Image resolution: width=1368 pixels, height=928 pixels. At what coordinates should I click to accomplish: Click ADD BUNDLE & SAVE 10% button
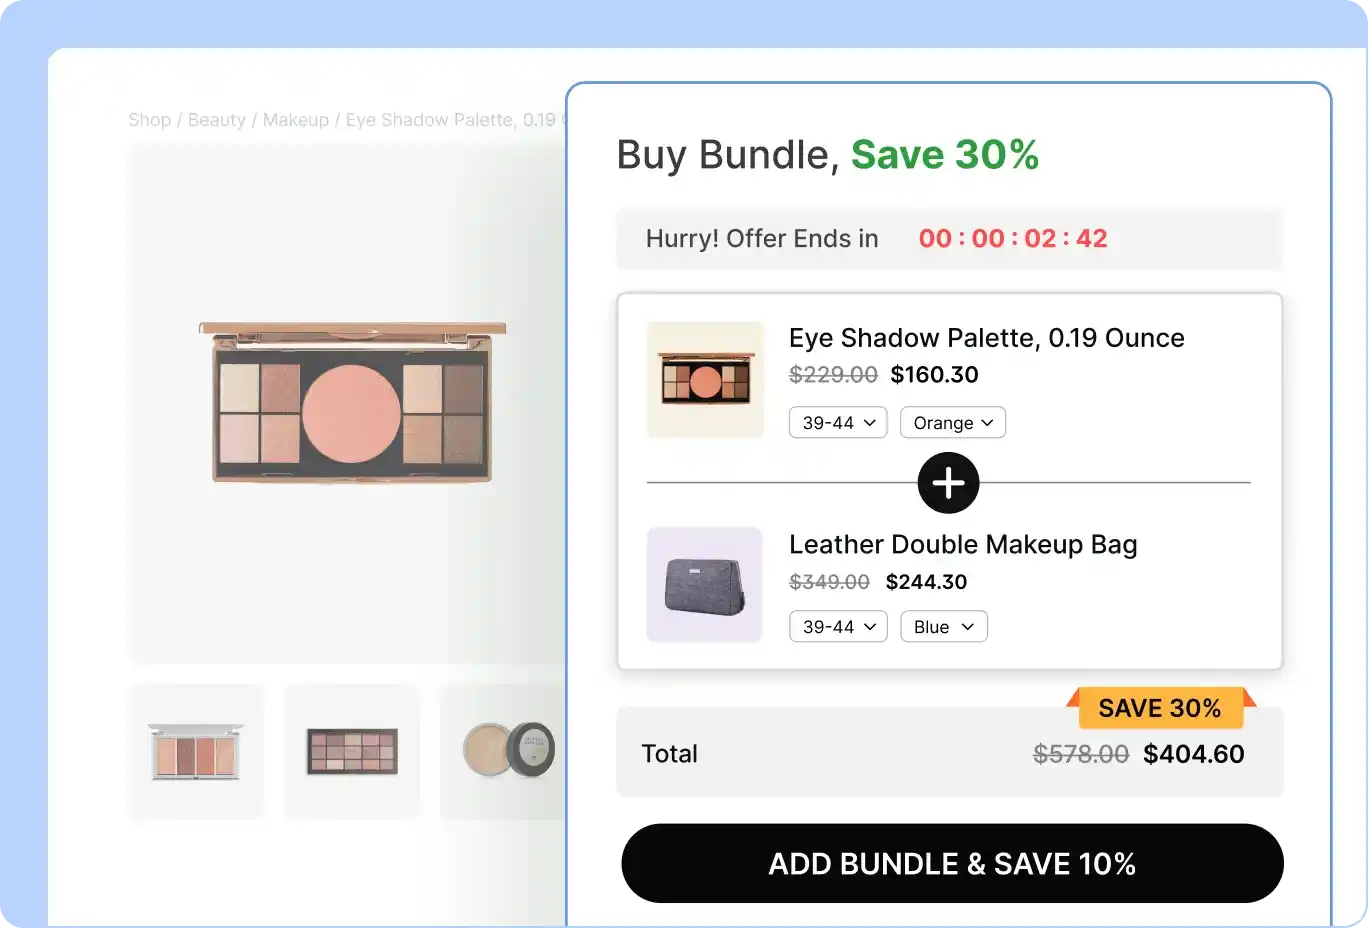click(951, 863)
